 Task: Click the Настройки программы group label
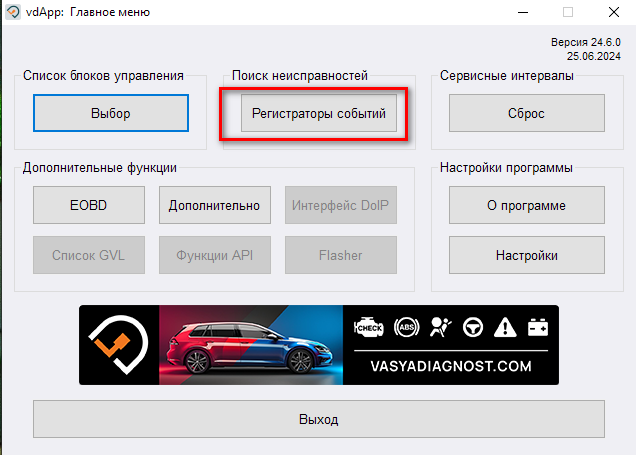pos(506,167)
